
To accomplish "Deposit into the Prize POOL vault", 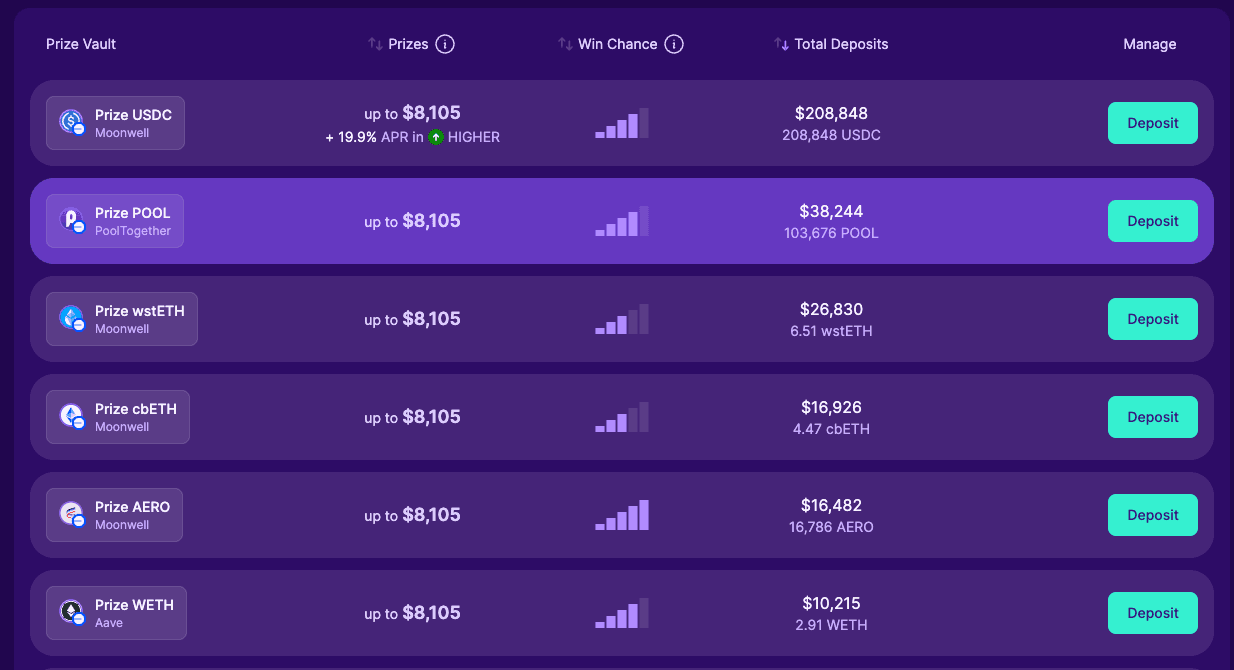I will tap(1152, 221).
